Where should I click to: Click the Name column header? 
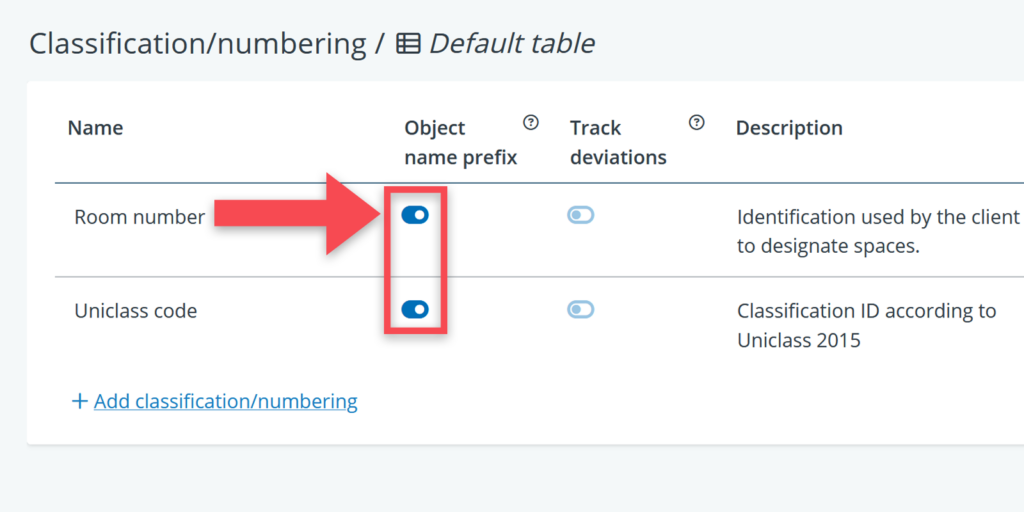point(95,128)
